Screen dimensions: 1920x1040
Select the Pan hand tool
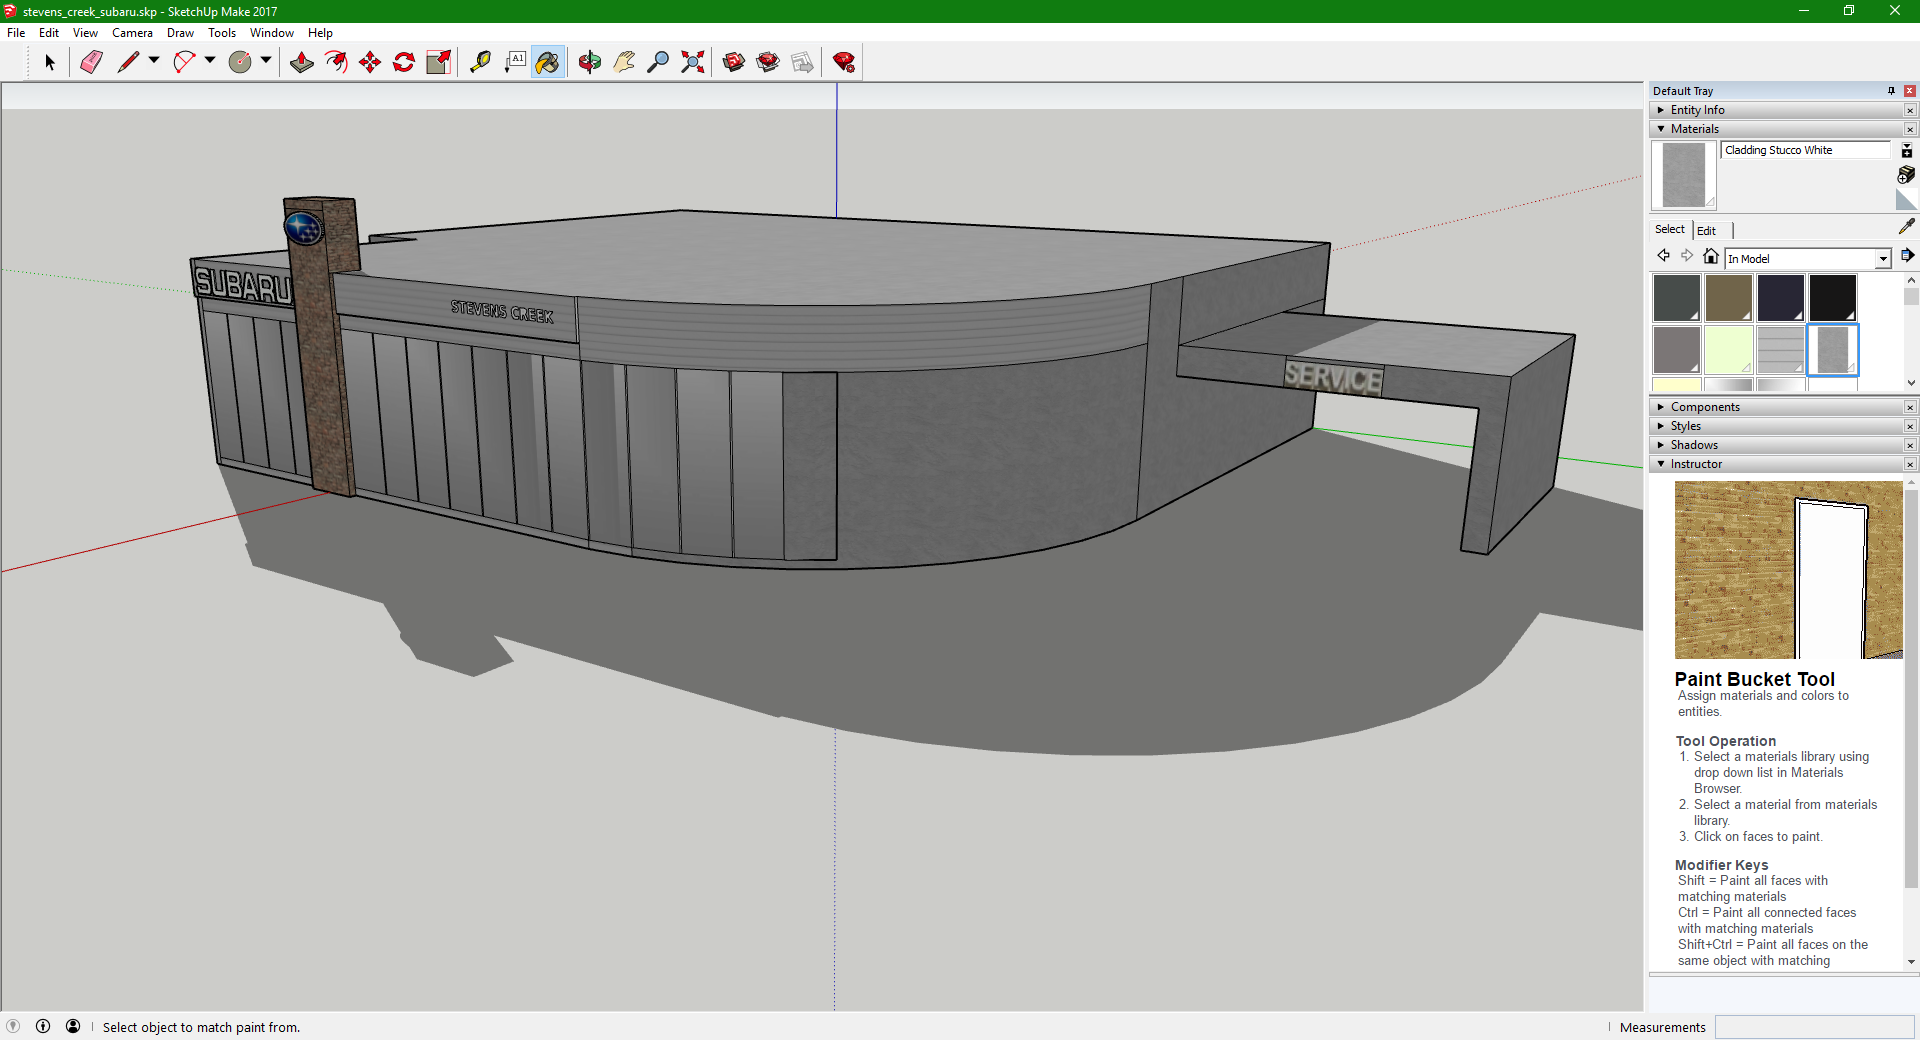click(x=624, y=63)
